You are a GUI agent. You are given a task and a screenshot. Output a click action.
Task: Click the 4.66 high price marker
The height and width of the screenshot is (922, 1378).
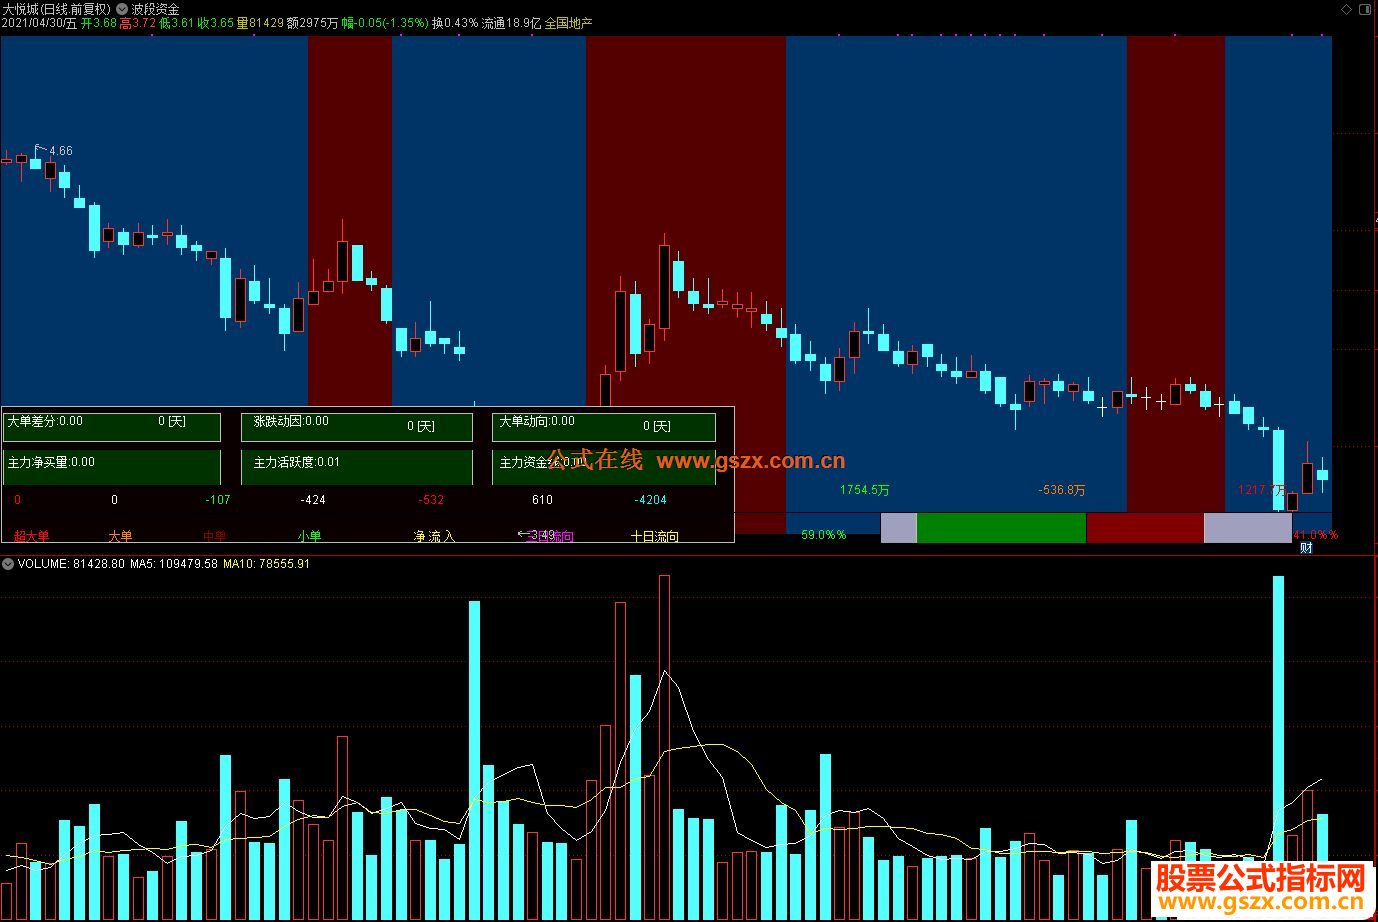tap(60, 151)
